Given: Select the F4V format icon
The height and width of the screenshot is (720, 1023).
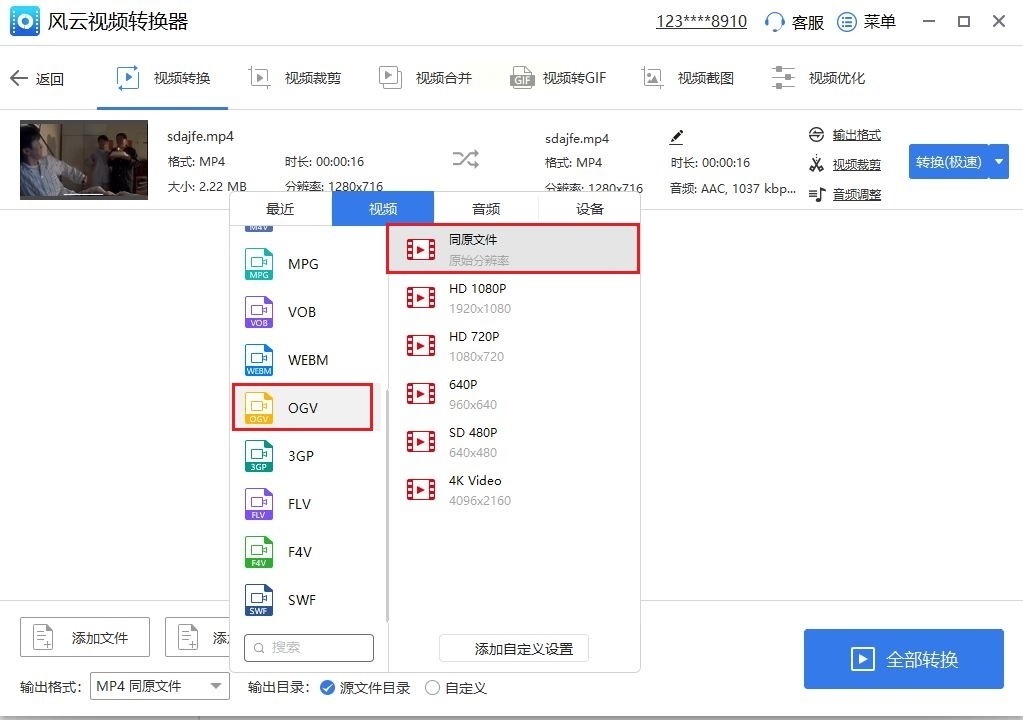Looking at the screenshot, I should (259, 552).
